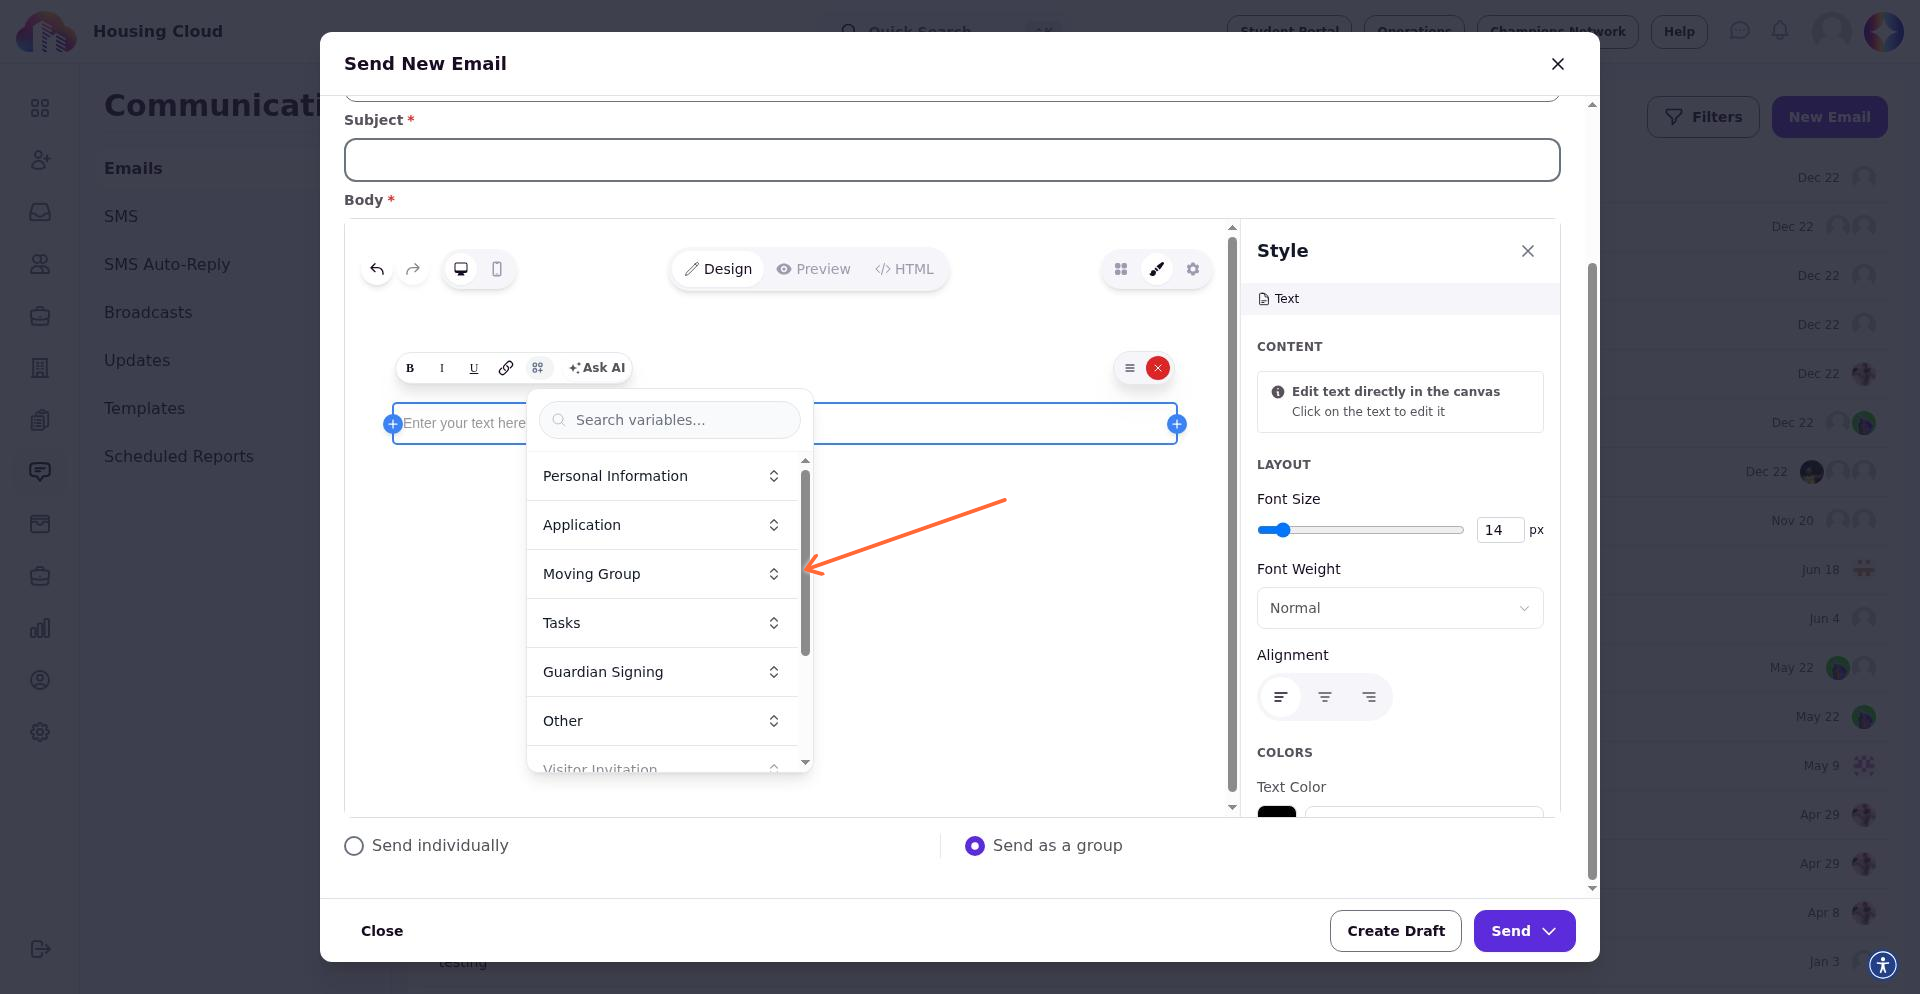Switch to mobile view icon

click(497, 269)
